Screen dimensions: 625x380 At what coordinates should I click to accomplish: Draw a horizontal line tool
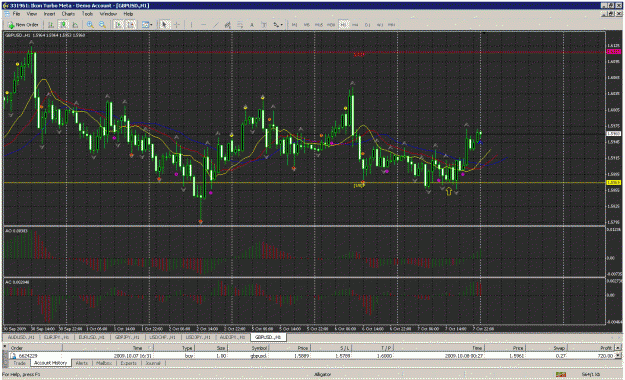[x=203, y=25]
